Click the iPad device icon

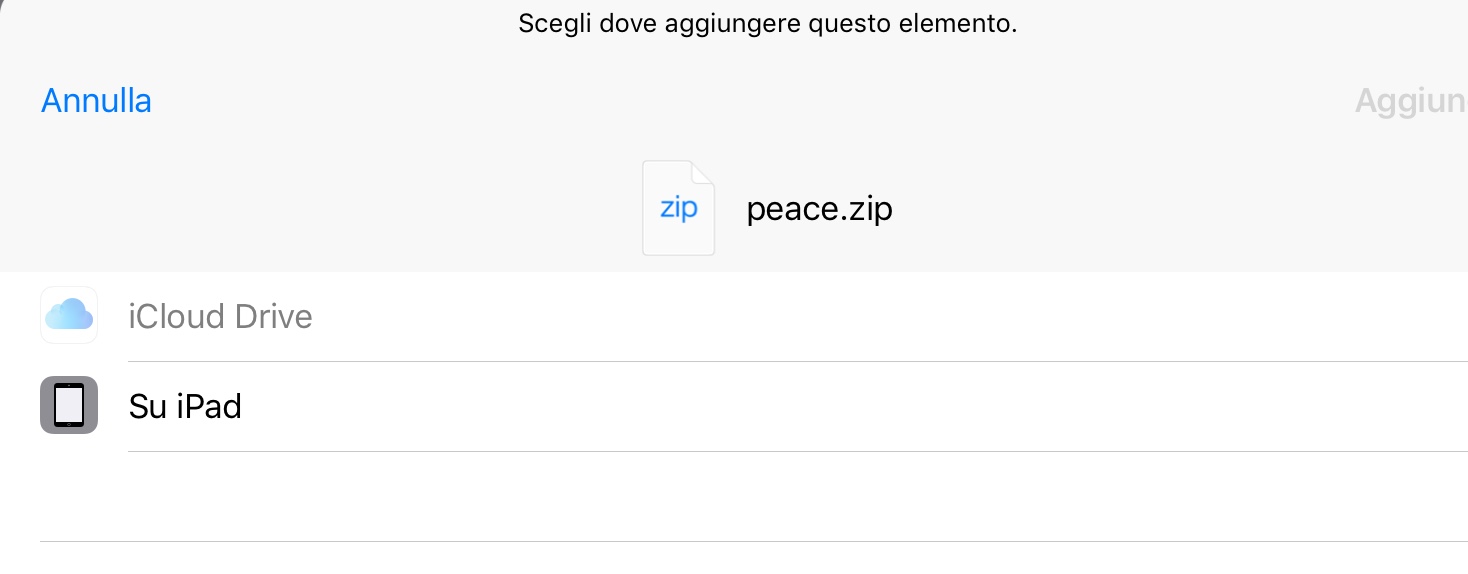[x=69, y=406]
